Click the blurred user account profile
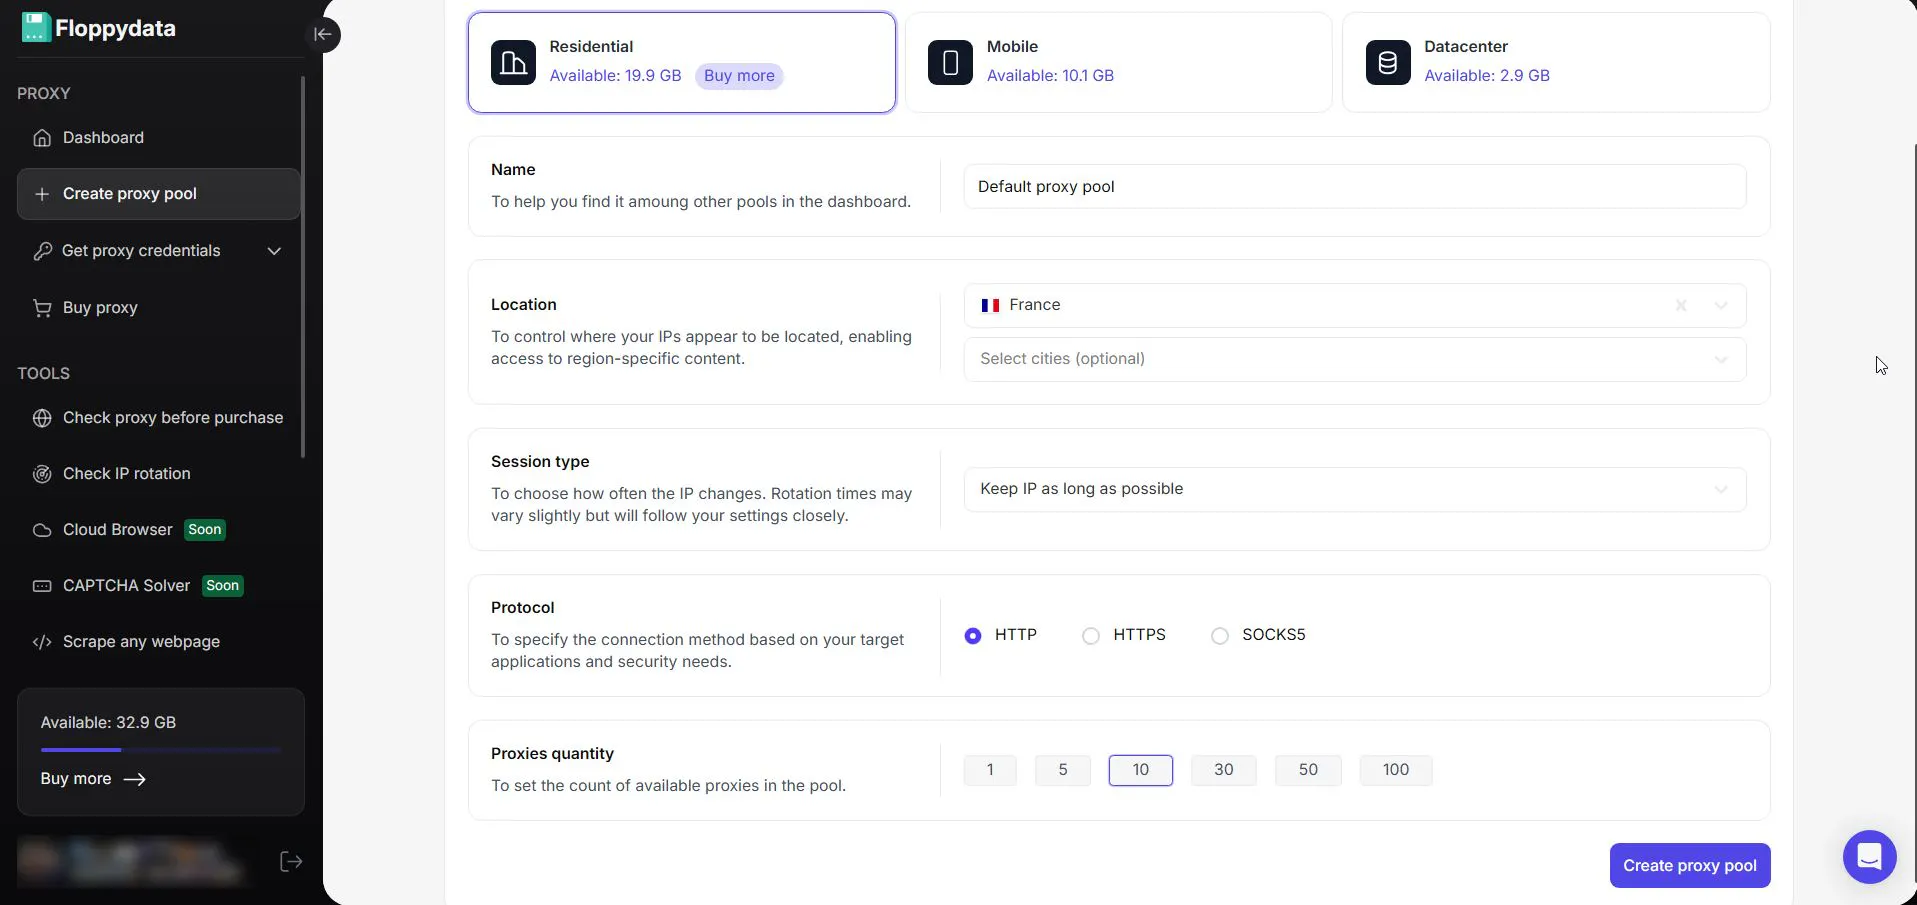The image size is (1917, 905). pyautogui.click(x=132, y=862)
